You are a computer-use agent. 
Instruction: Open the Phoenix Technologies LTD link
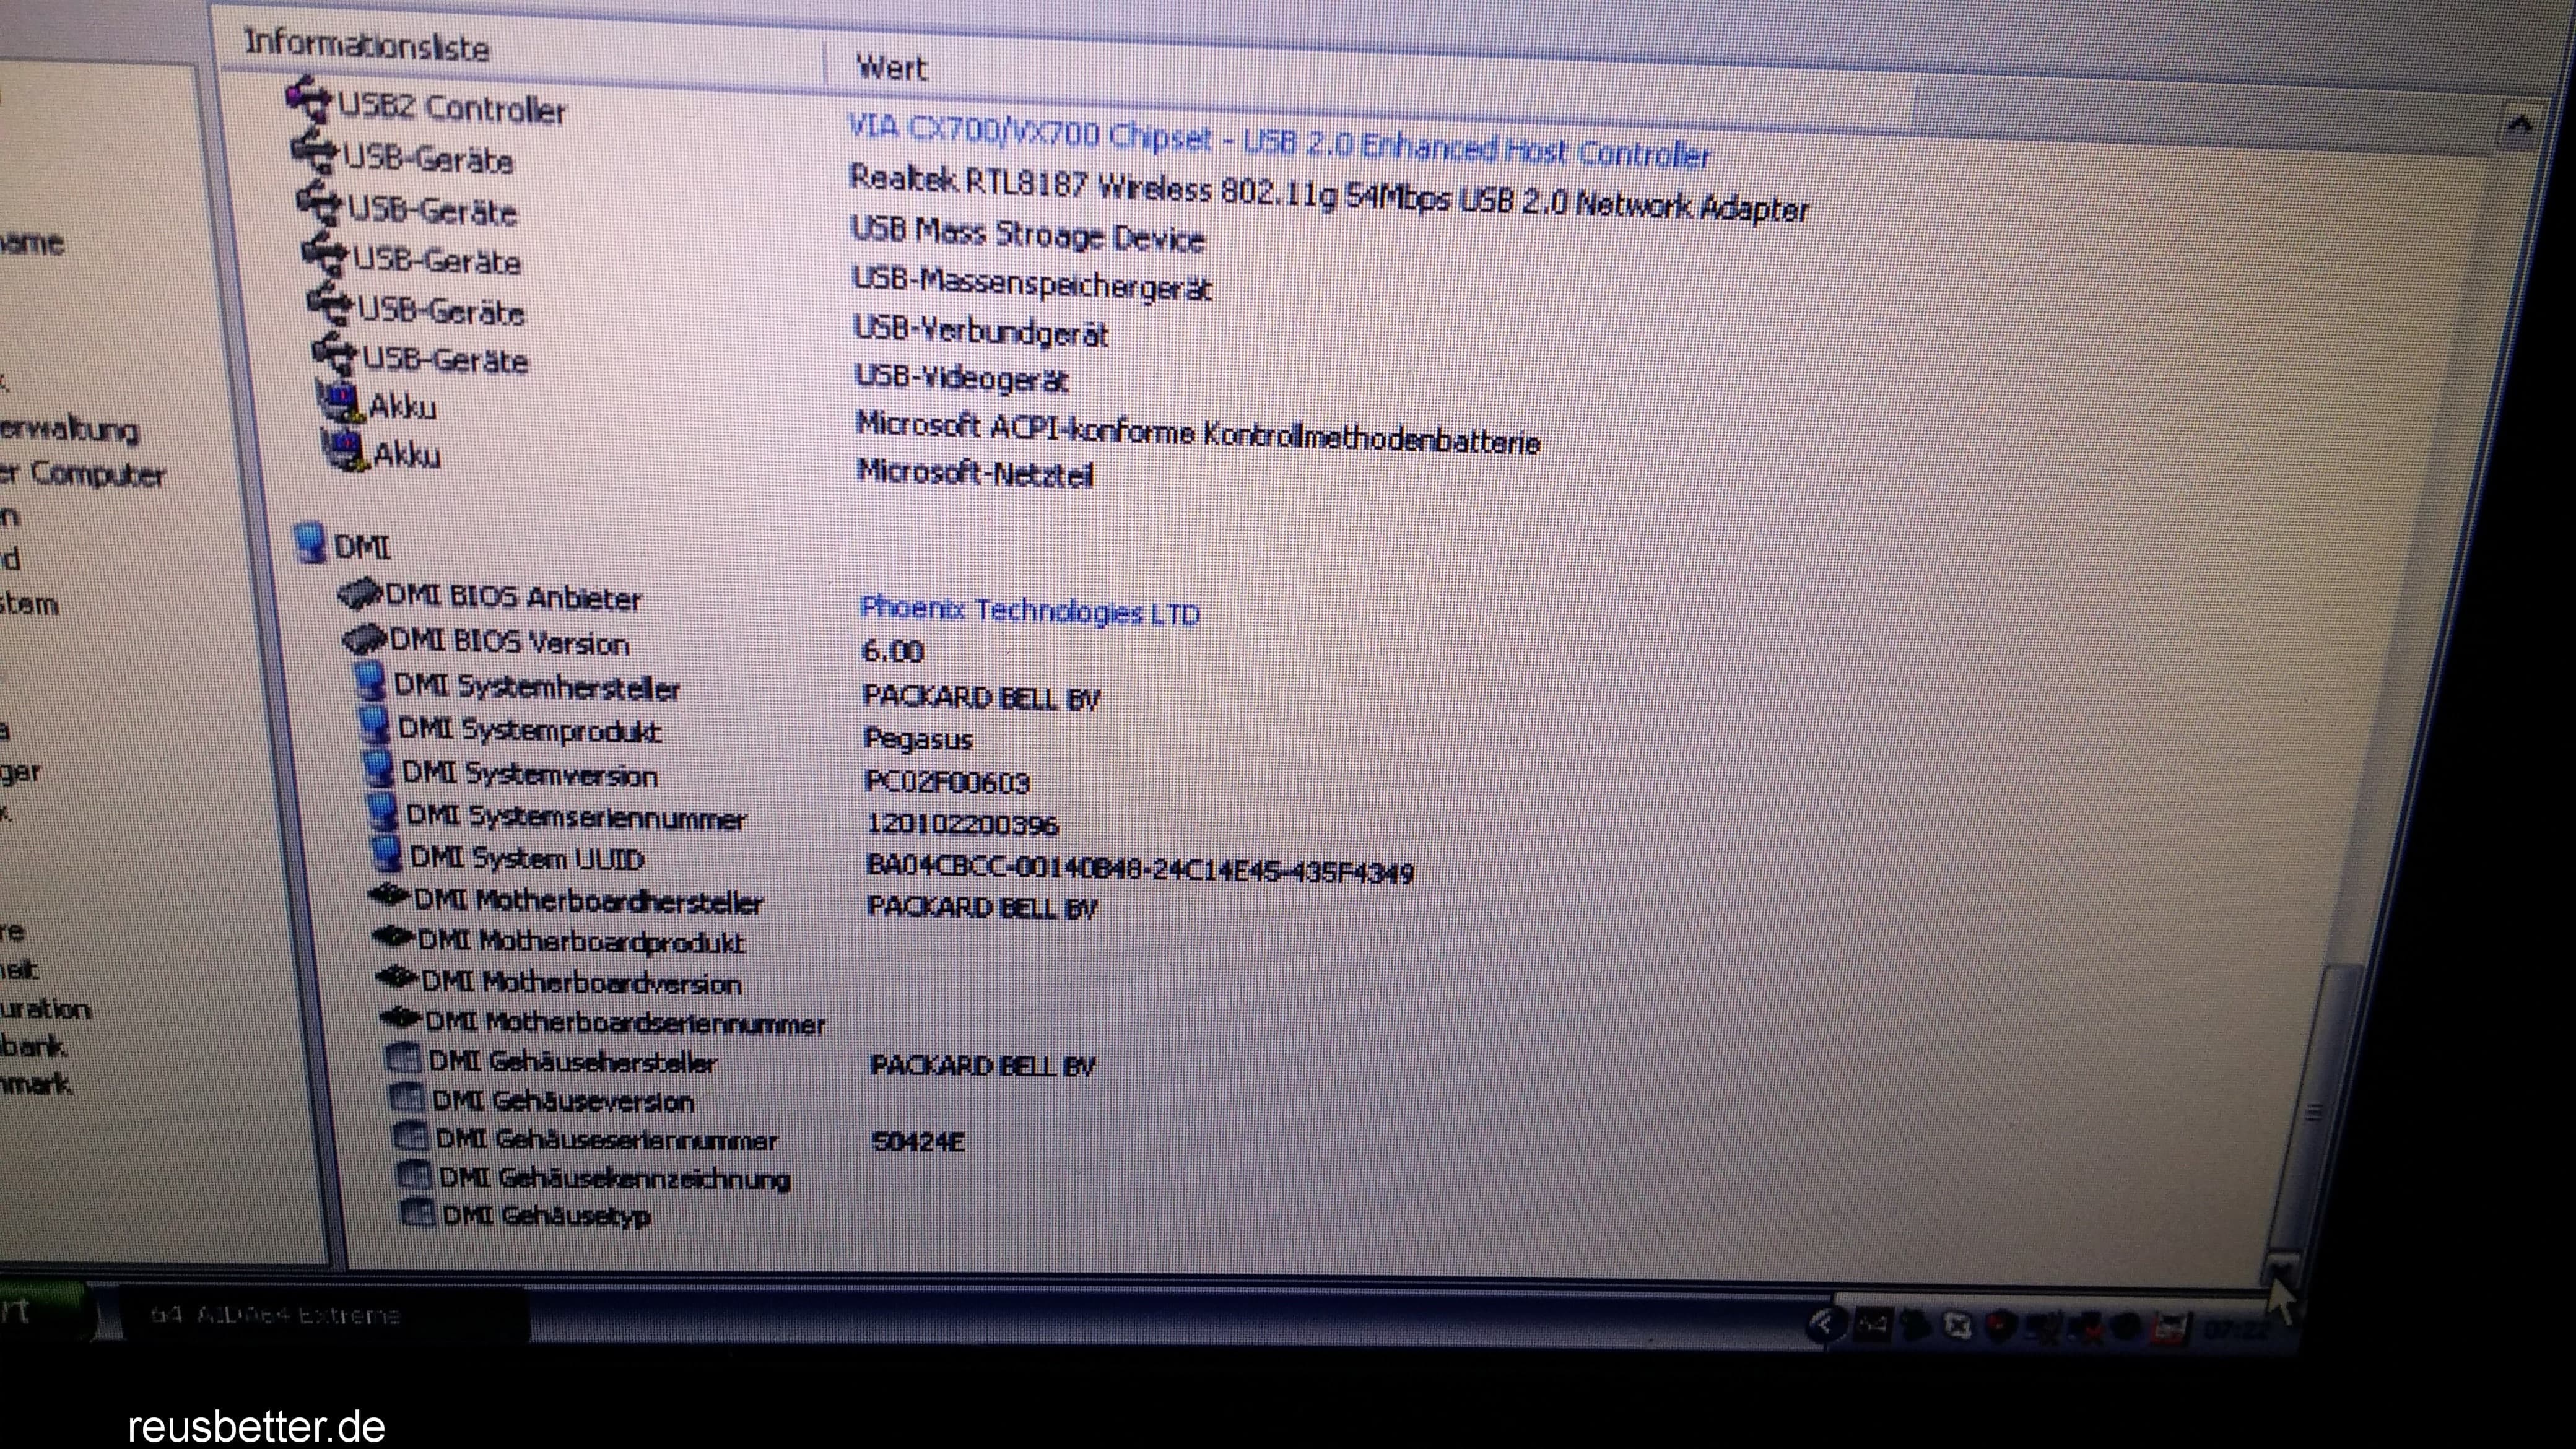1030,610
